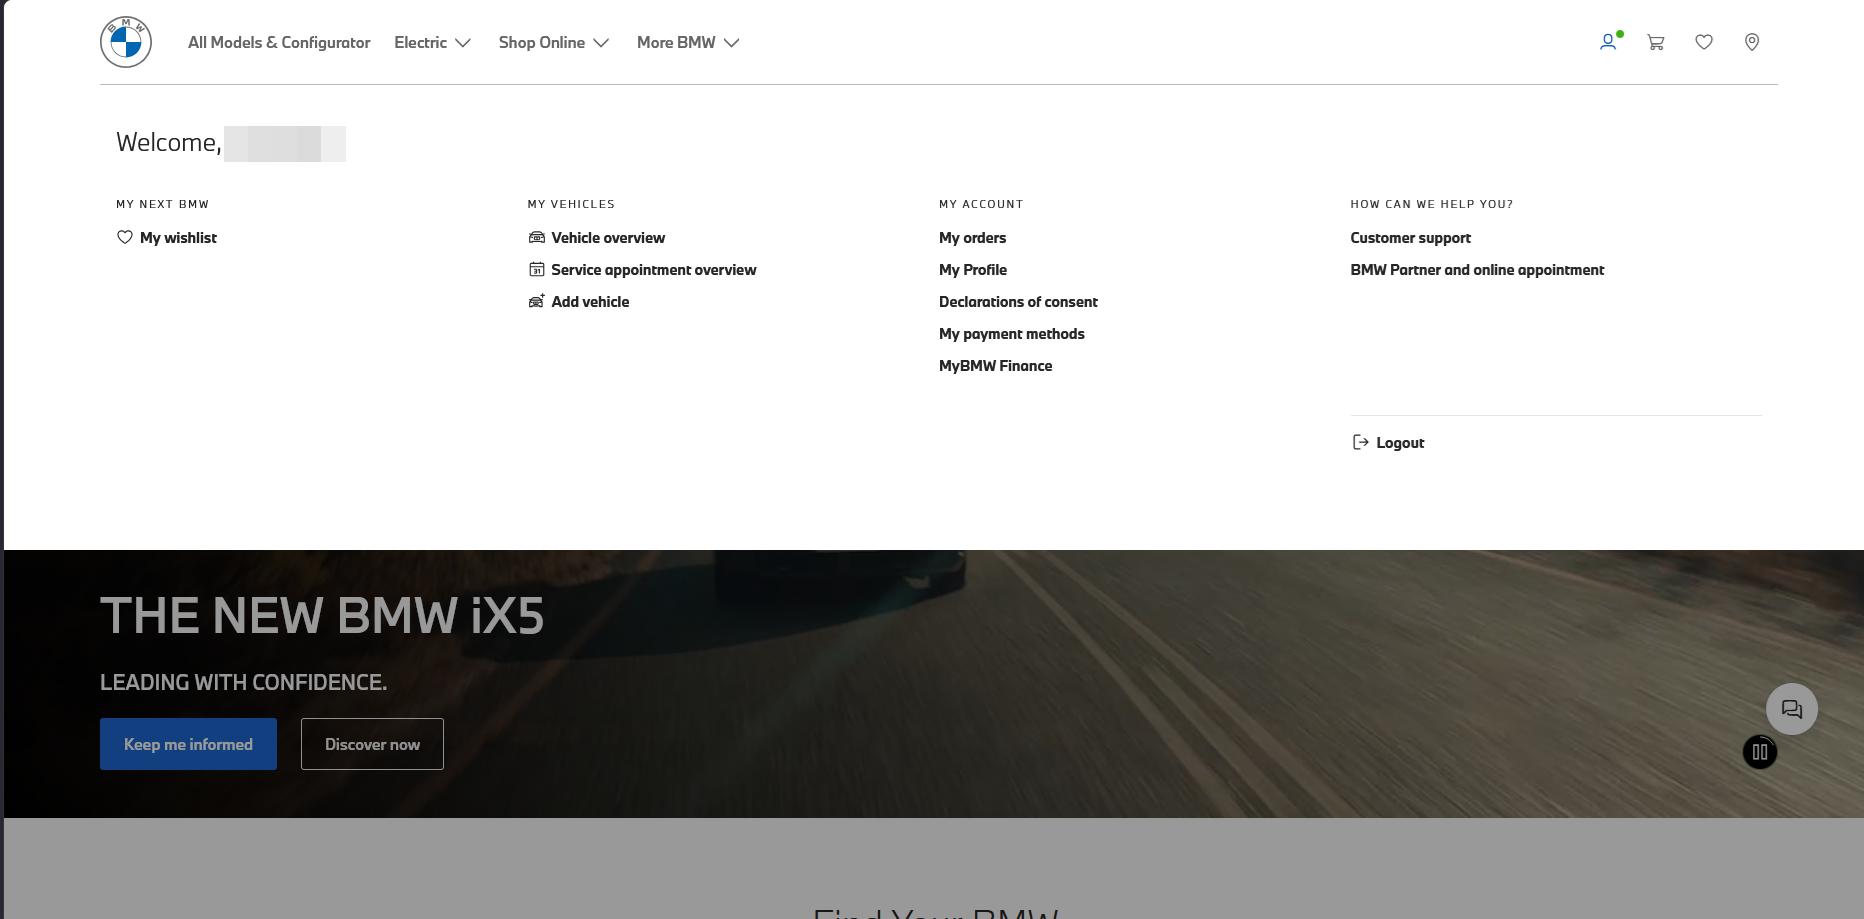Screen dimensions: 1864x919
Task: Click the Discover now button
Action: (x=372, y=744)
